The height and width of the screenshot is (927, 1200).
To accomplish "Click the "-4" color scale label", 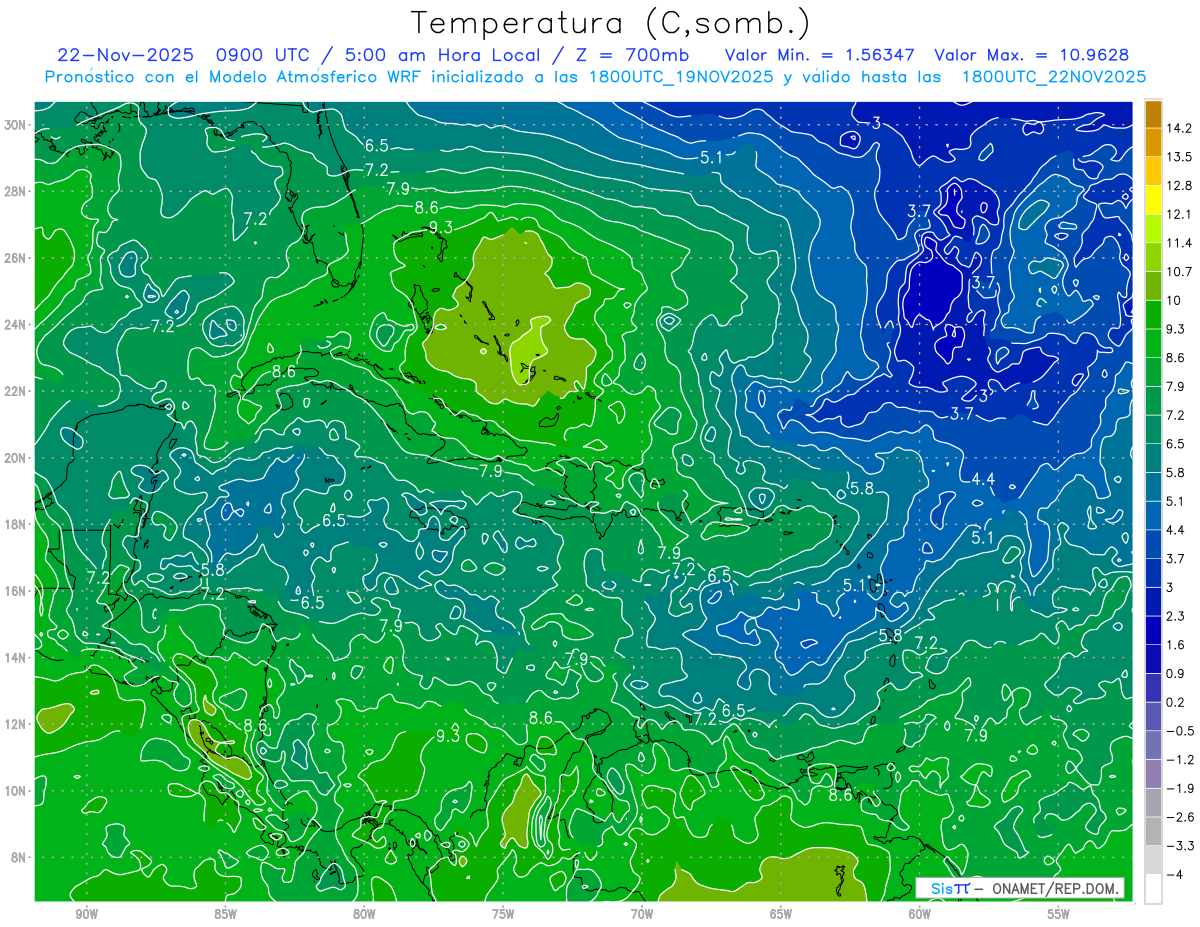I will point(1175,875).
